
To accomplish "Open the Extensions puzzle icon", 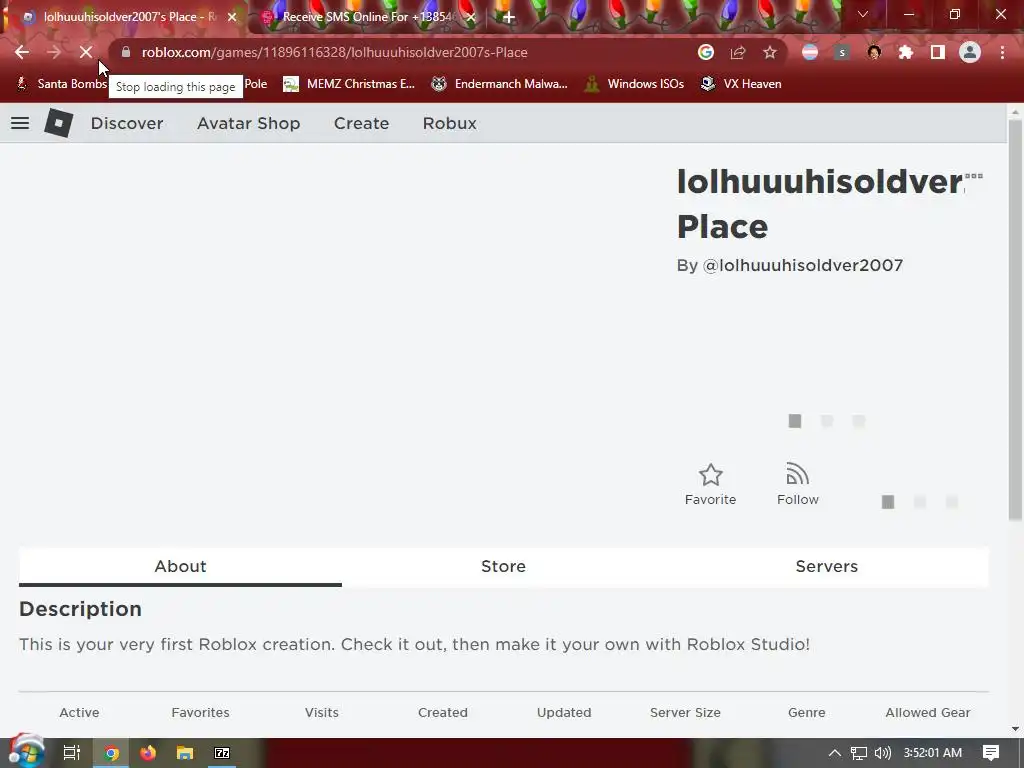I will (x=906, y=52).
